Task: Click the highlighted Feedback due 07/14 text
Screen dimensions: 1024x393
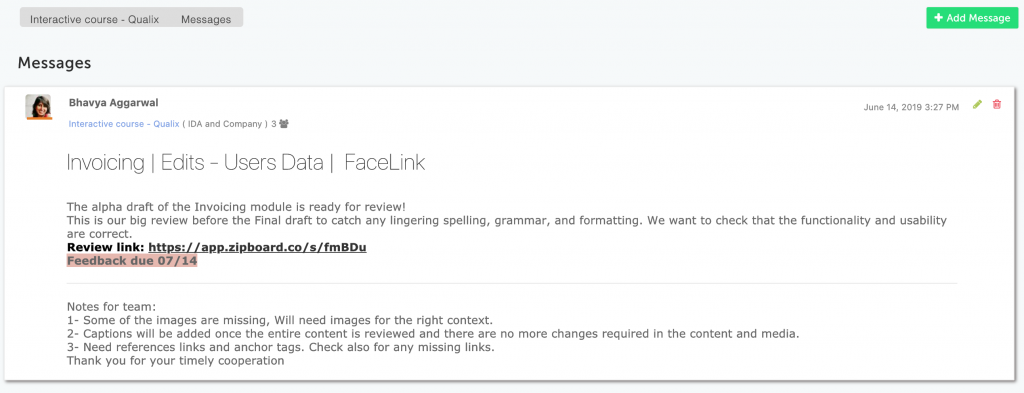Action: pos(132,261)
